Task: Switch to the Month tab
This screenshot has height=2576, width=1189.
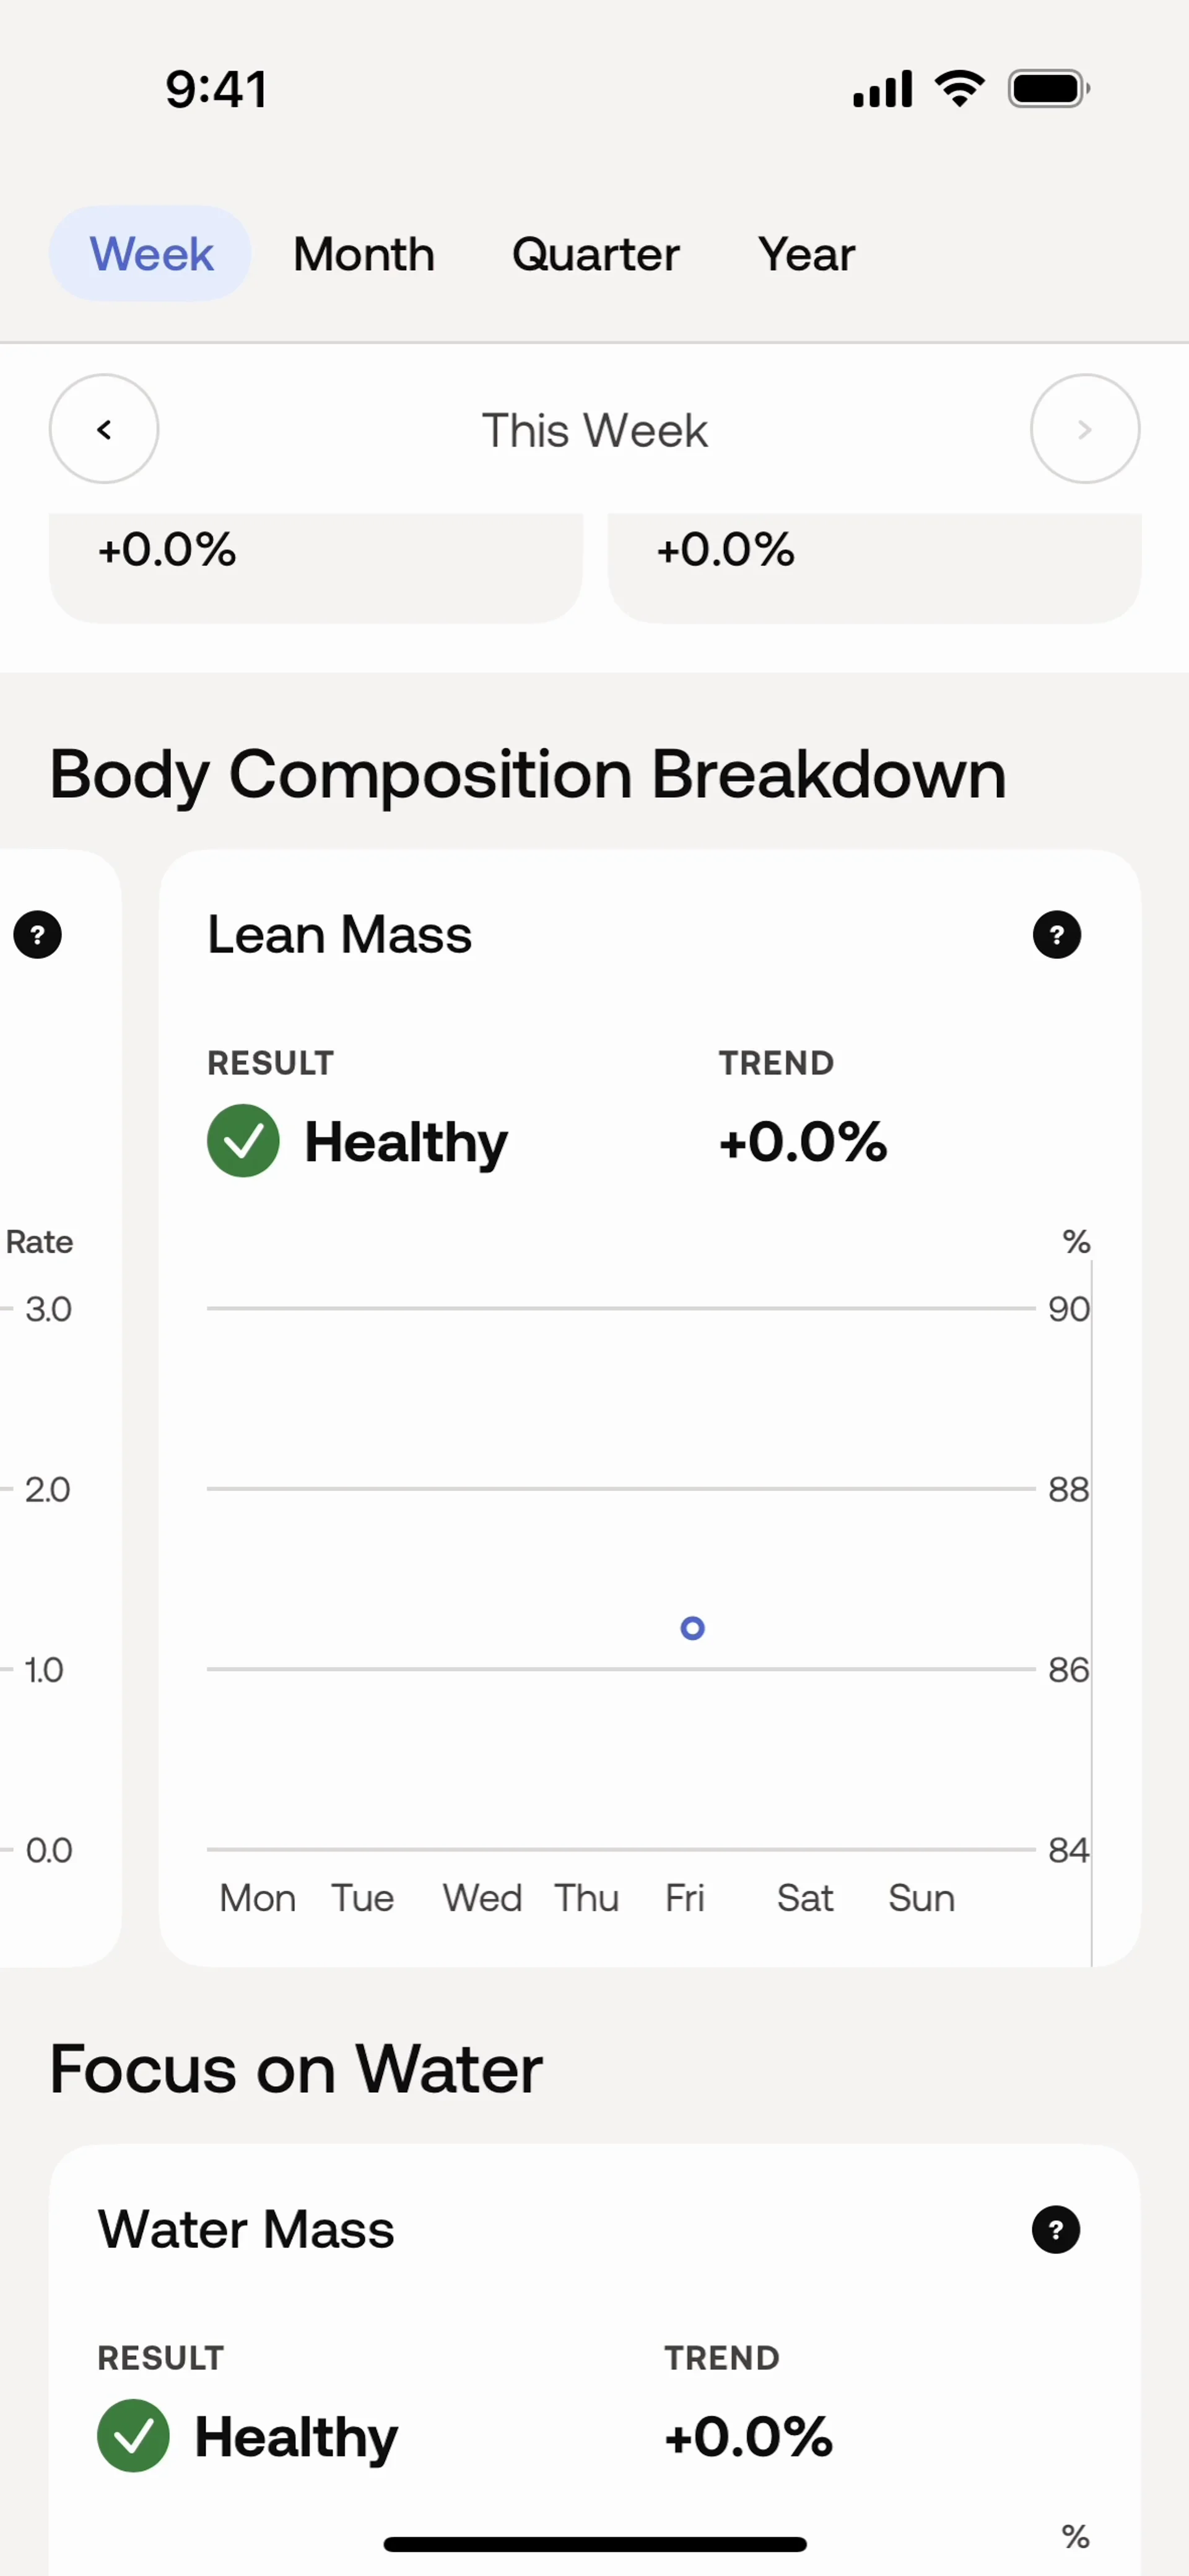Action: click(364, 254)
